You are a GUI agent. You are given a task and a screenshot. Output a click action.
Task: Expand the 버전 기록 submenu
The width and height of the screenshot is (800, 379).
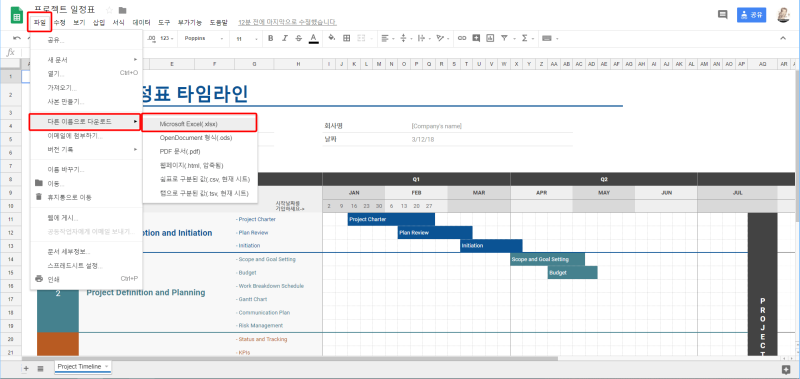click(x=86, y=149)
